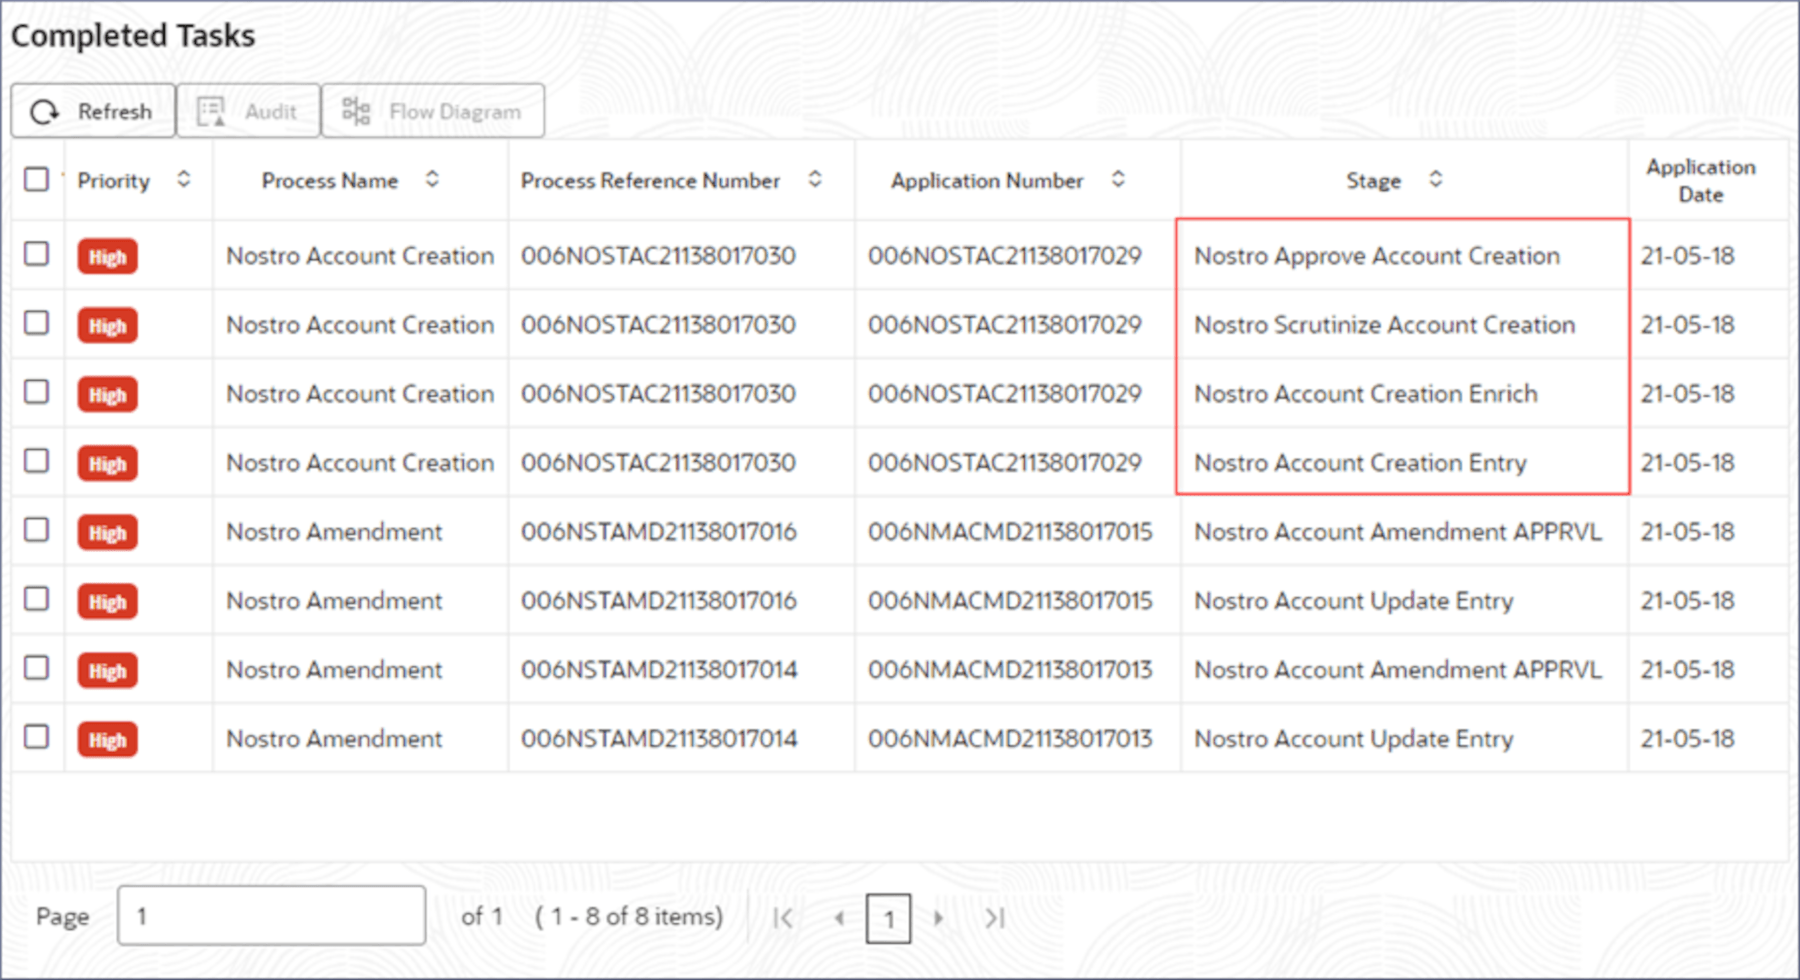Click the Flow Diagram icon
This screenshot has height=980, width=1800.
pos(356,111)
